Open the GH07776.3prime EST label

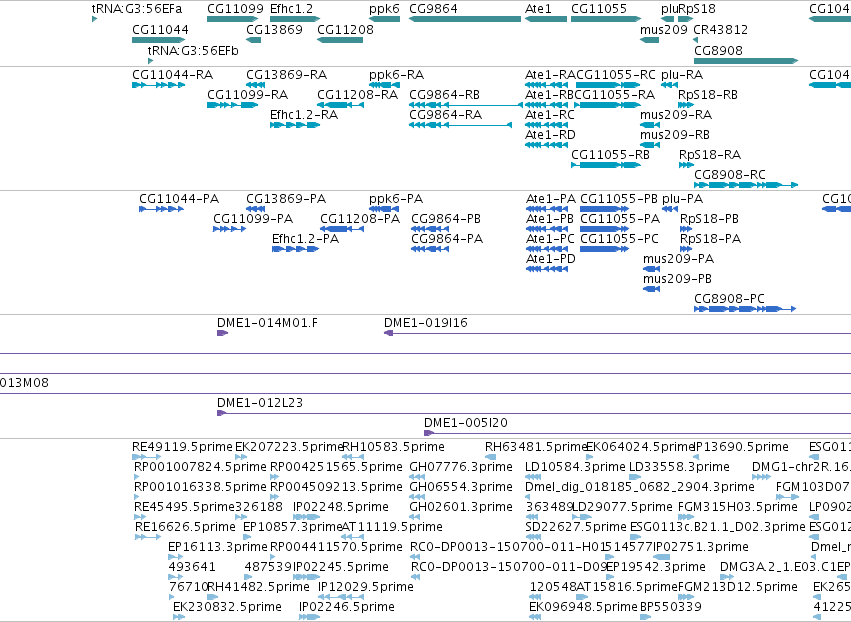[461, 467]
